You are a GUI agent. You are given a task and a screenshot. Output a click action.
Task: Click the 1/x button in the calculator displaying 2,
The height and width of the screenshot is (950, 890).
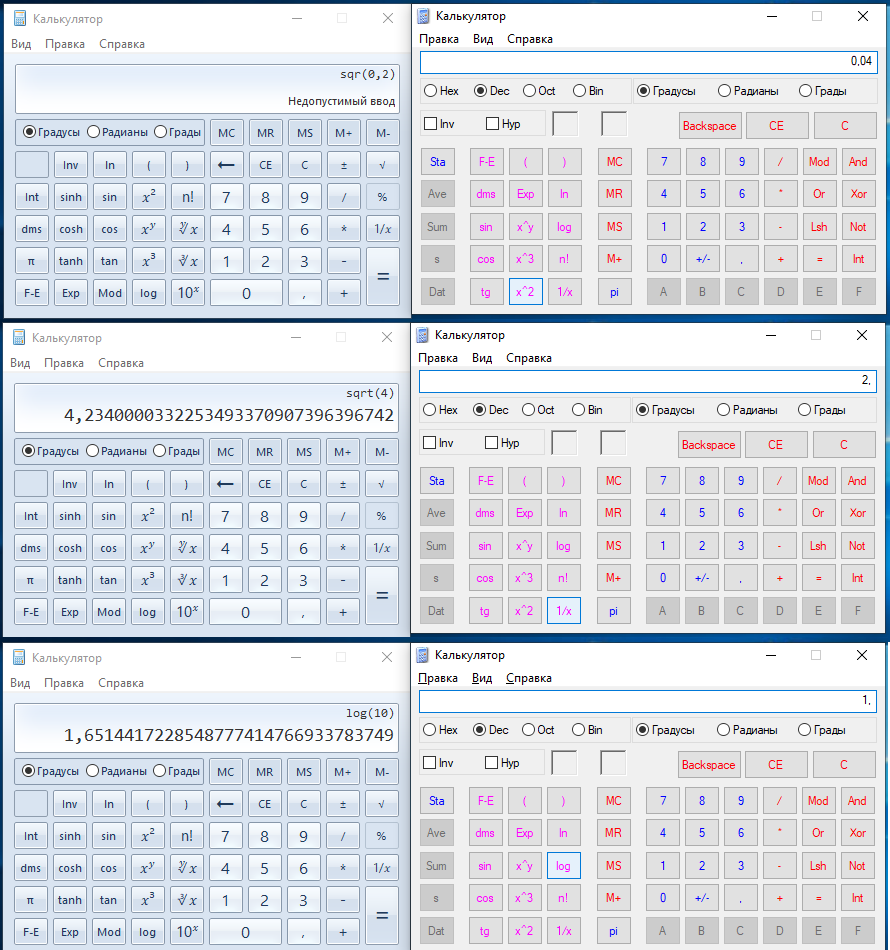[563, 611]
